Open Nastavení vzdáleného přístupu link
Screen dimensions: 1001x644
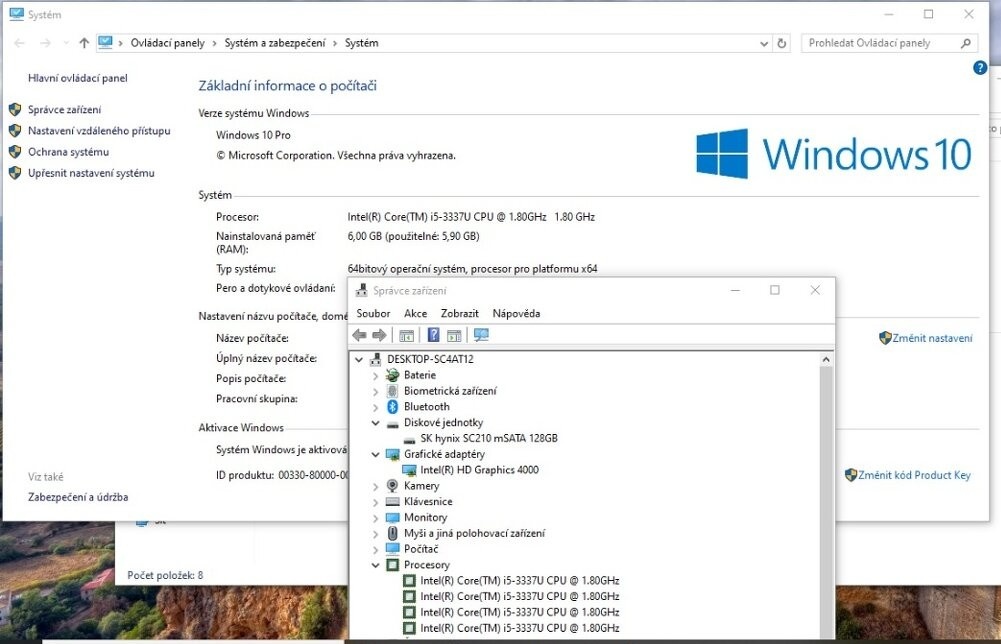tap(99, 131)
